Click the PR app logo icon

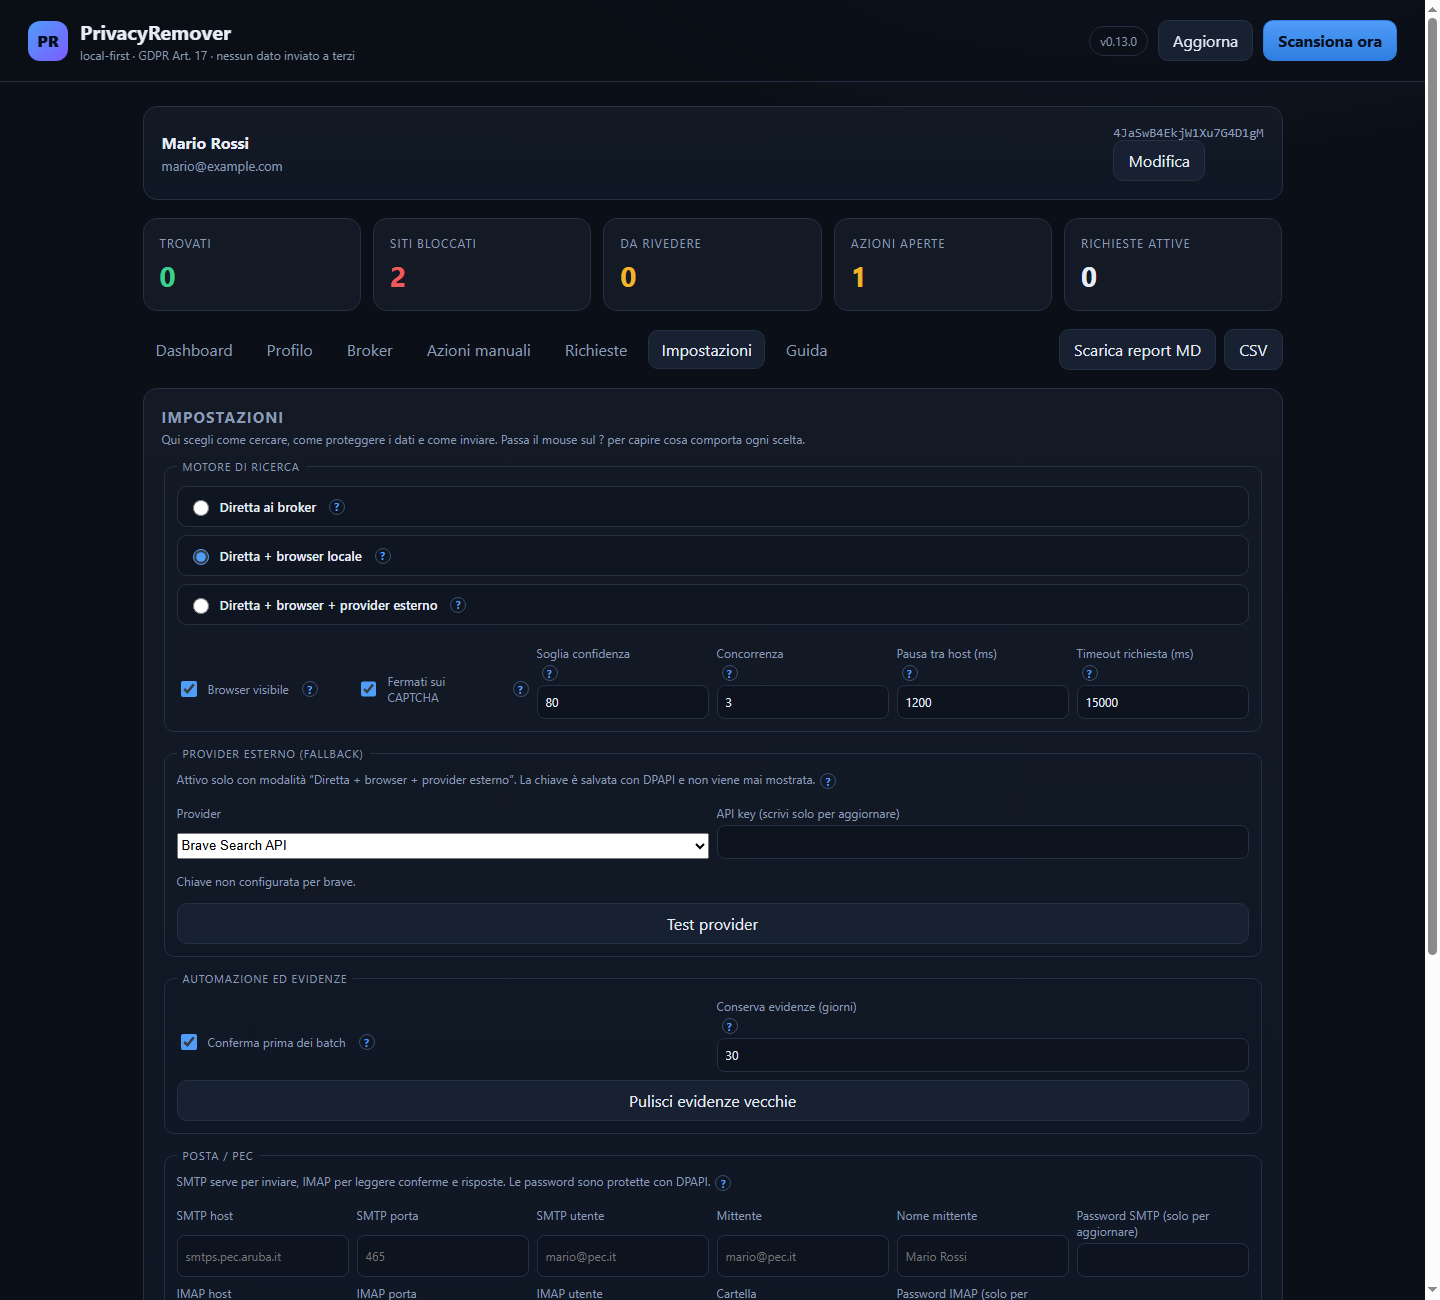click(x=48, y=41)
